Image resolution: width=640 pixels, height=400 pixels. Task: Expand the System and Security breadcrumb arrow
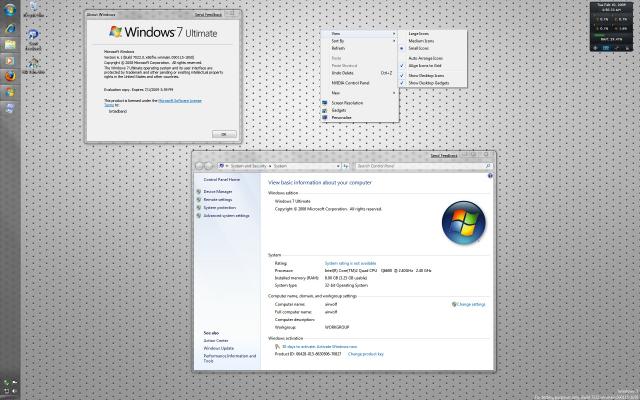270,166
